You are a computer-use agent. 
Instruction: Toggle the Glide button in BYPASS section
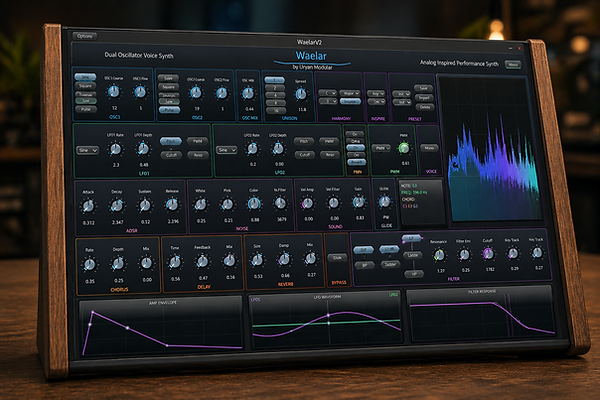(x=337, y=258)
